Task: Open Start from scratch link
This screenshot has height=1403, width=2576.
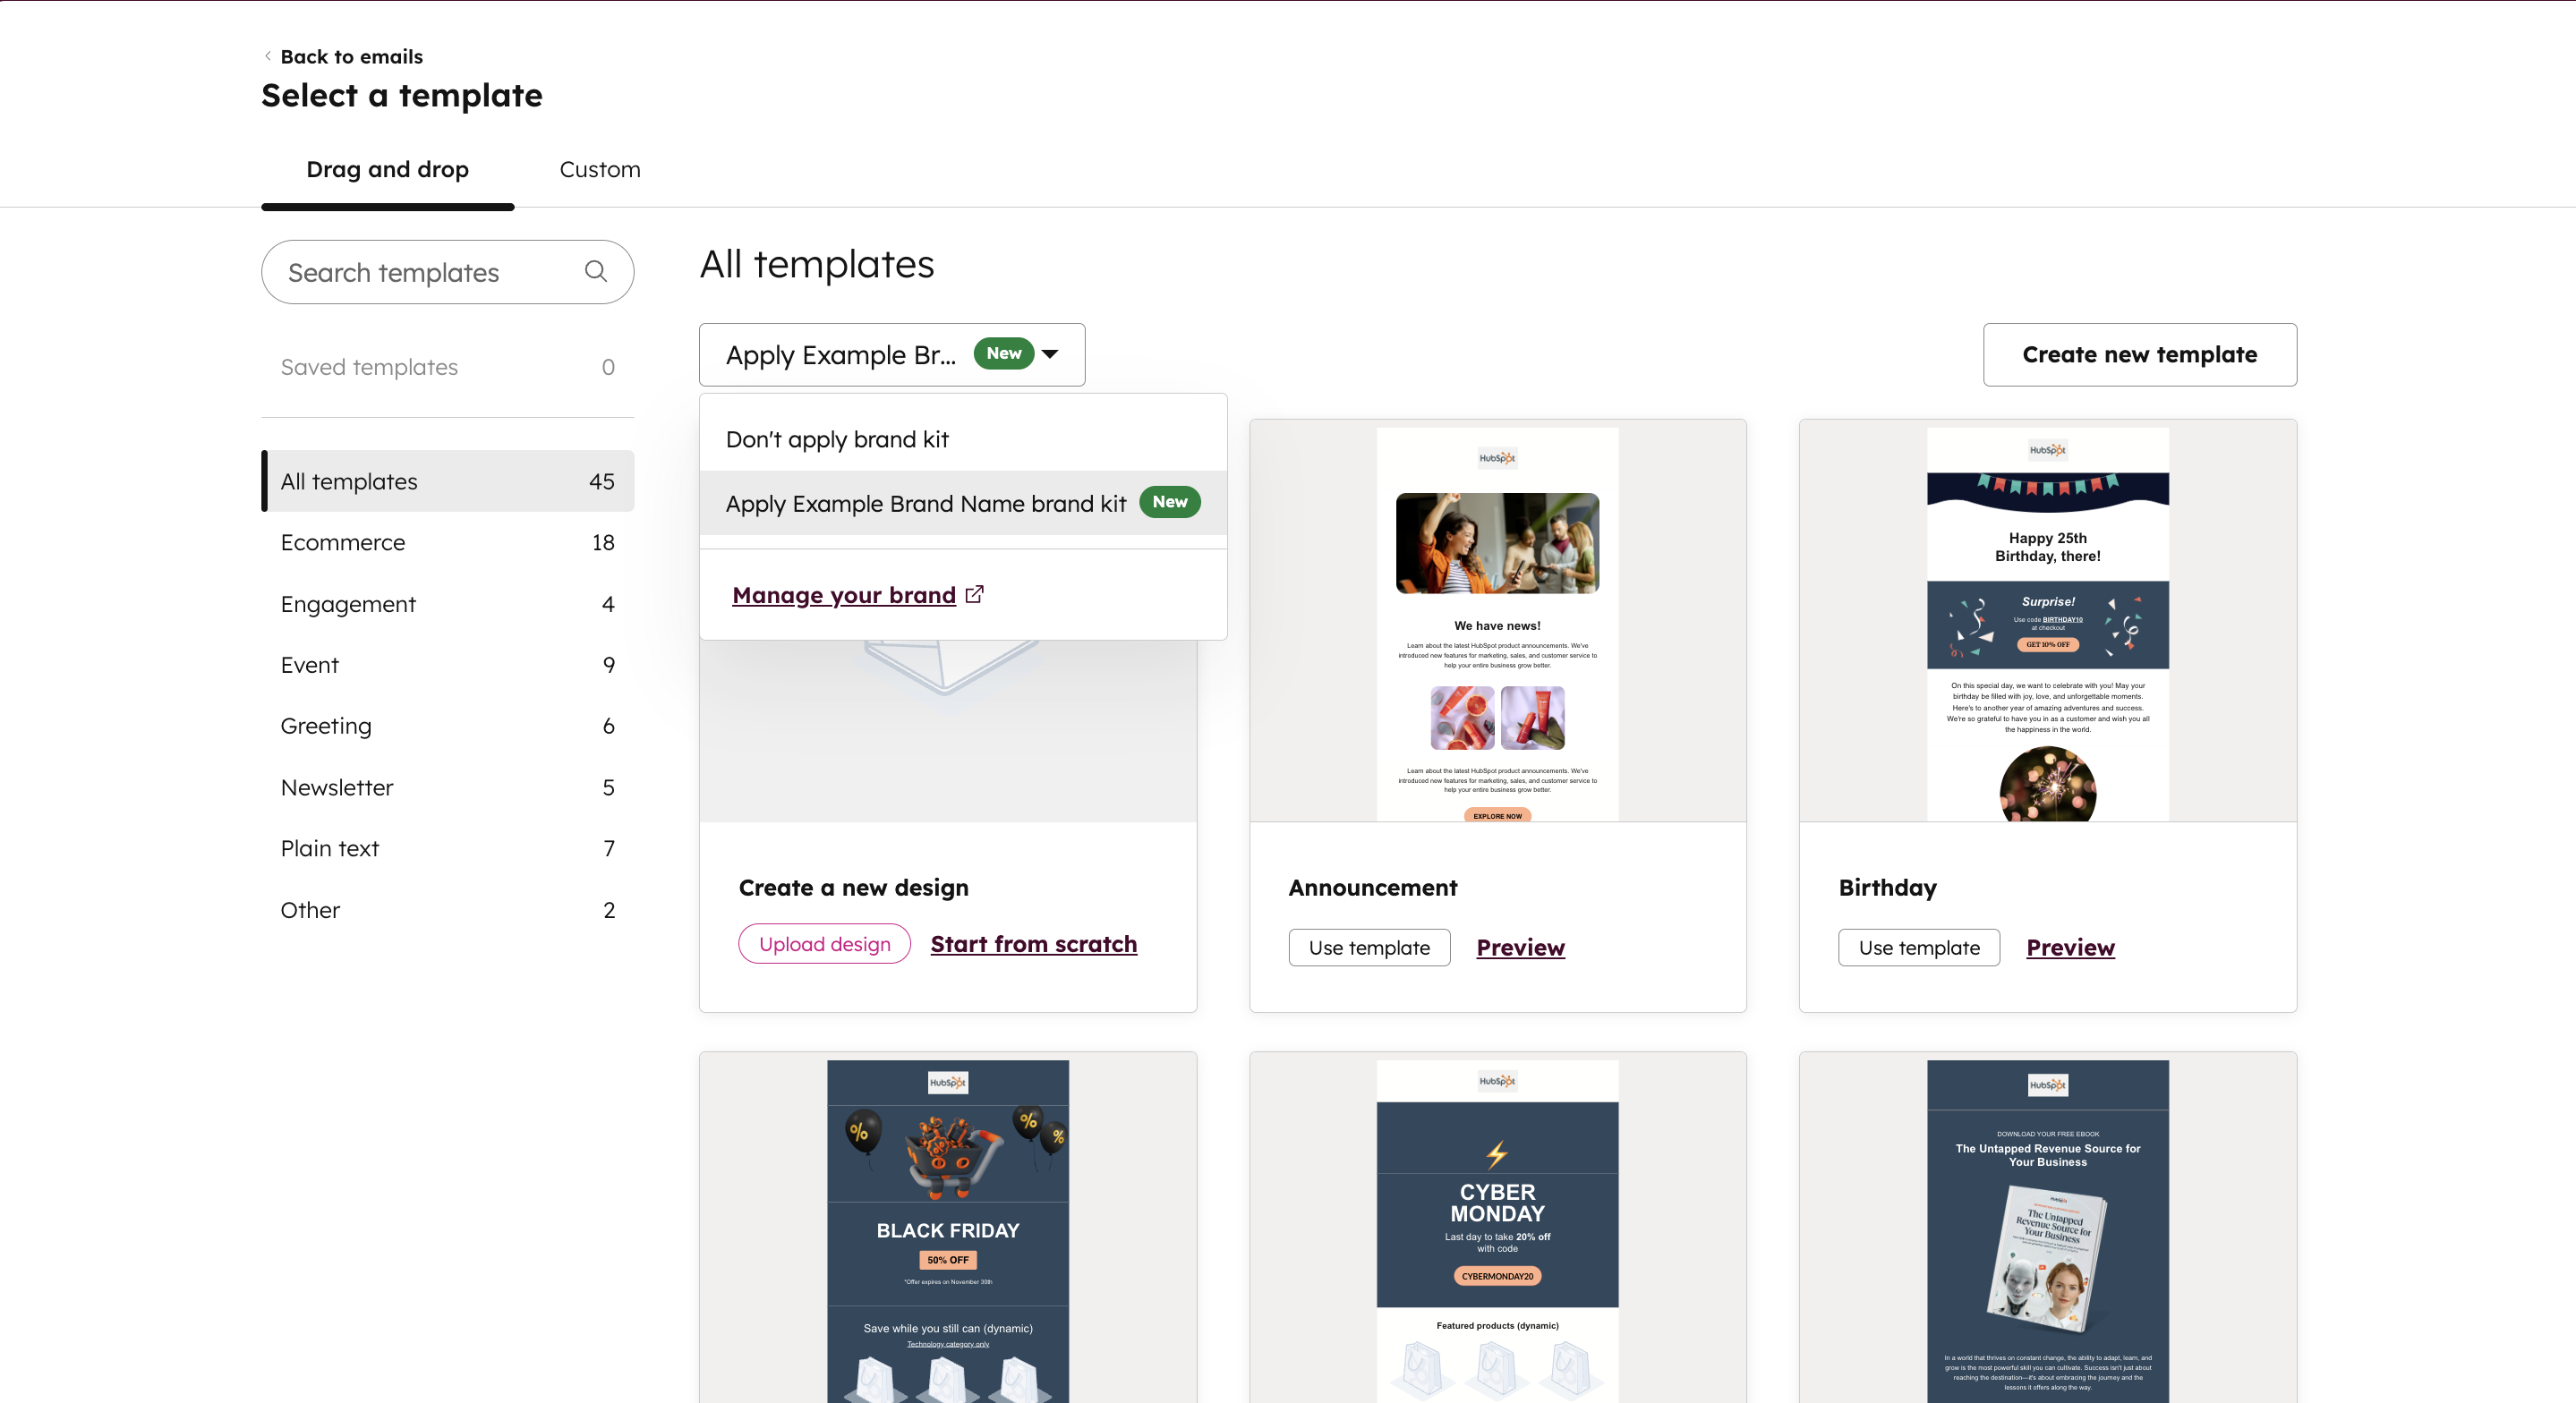Action: (1033, 944)
